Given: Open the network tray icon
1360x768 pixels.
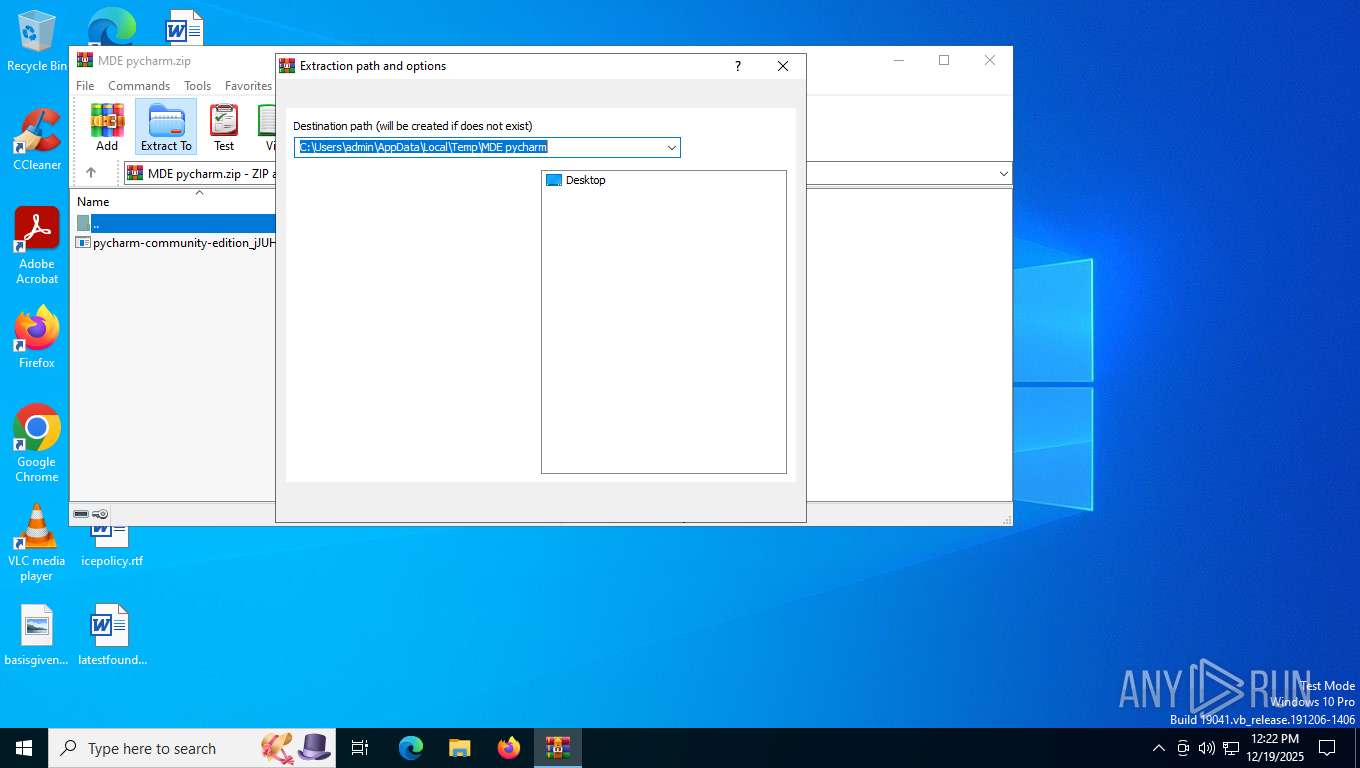Looking at the screenshot, I should 1231,748.
